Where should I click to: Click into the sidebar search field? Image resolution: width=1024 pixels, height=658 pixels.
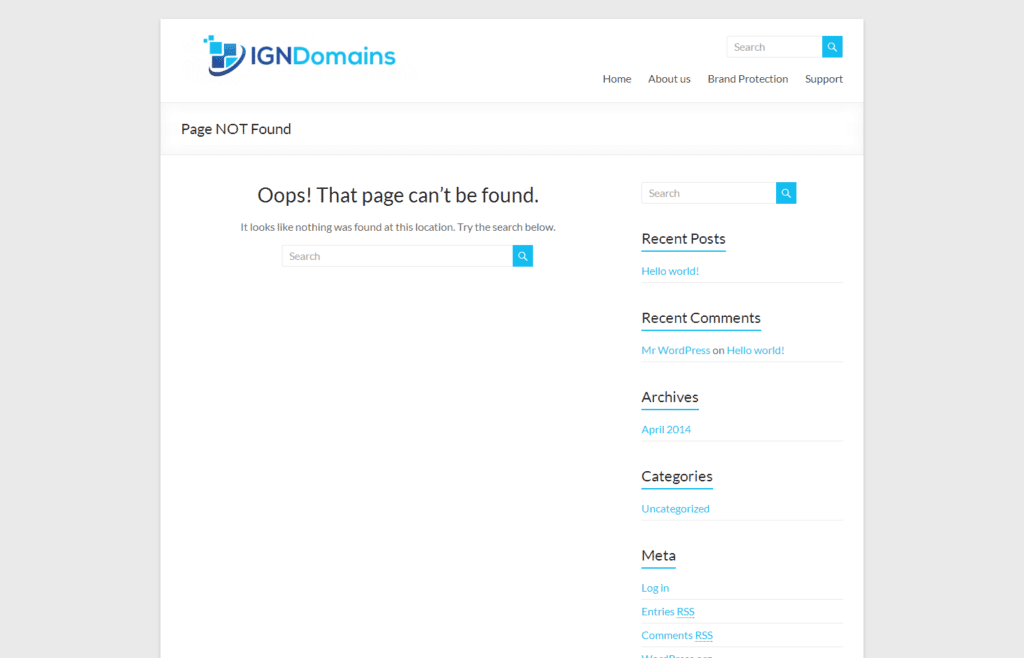point(708,193)
